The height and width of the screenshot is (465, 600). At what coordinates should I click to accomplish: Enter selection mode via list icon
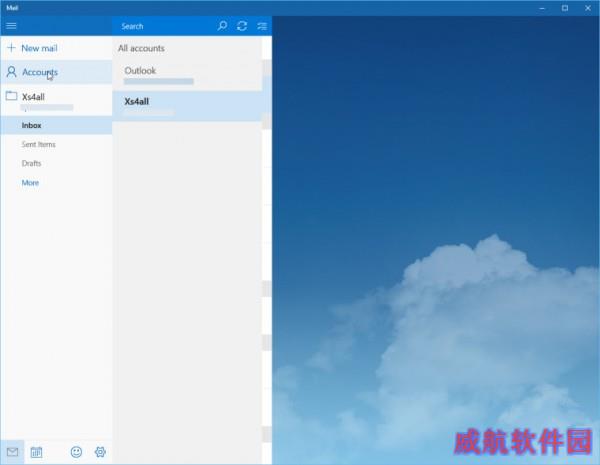[x=262, y=26]
